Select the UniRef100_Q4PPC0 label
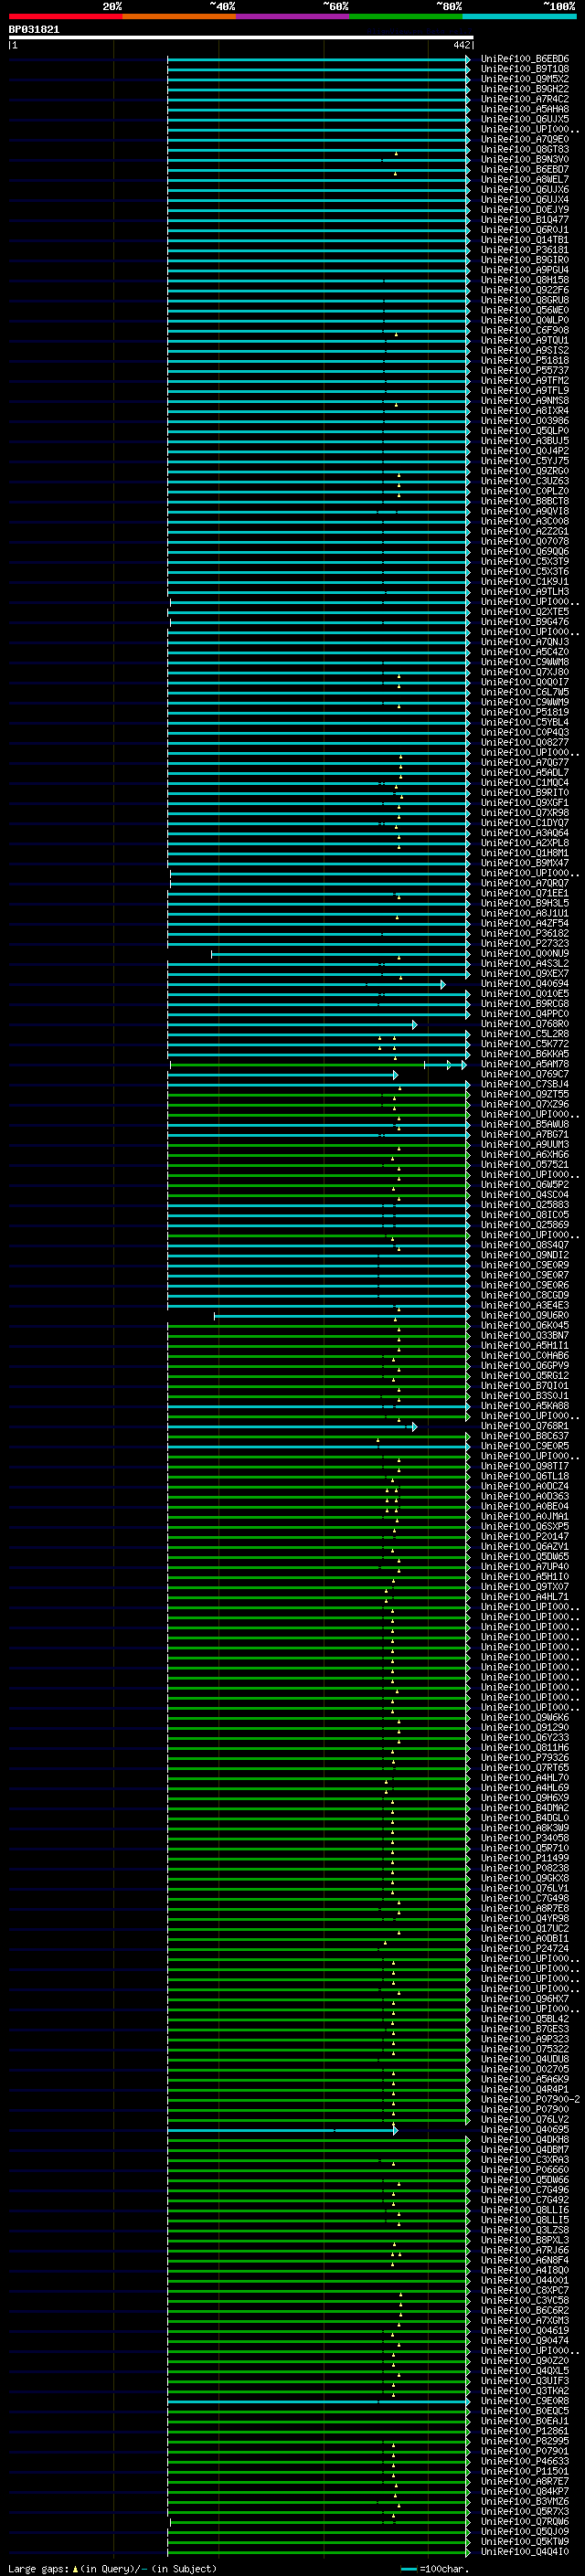This screenshot has width=585, height=2576. pyautogui.click(x=525, y=1014)
